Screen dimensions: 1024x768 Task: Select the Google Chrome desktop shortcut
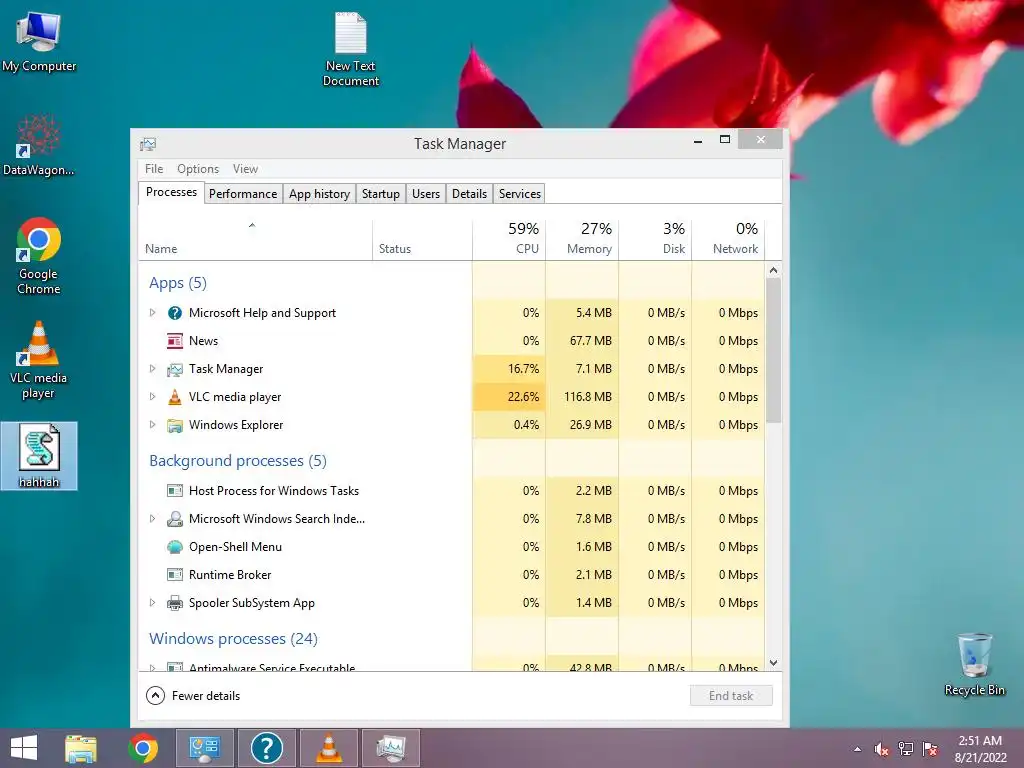pyautogui.click(x=39, y=256)
